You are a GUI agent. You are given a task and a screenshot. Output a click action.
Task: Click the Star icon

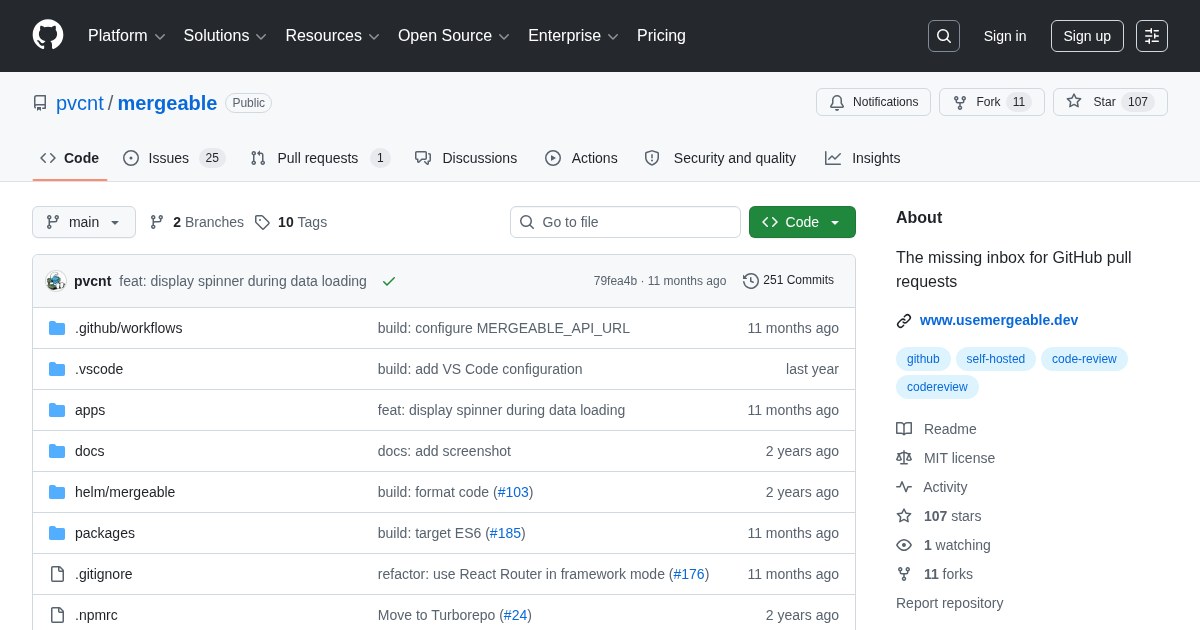click(x=1074, y=101)
